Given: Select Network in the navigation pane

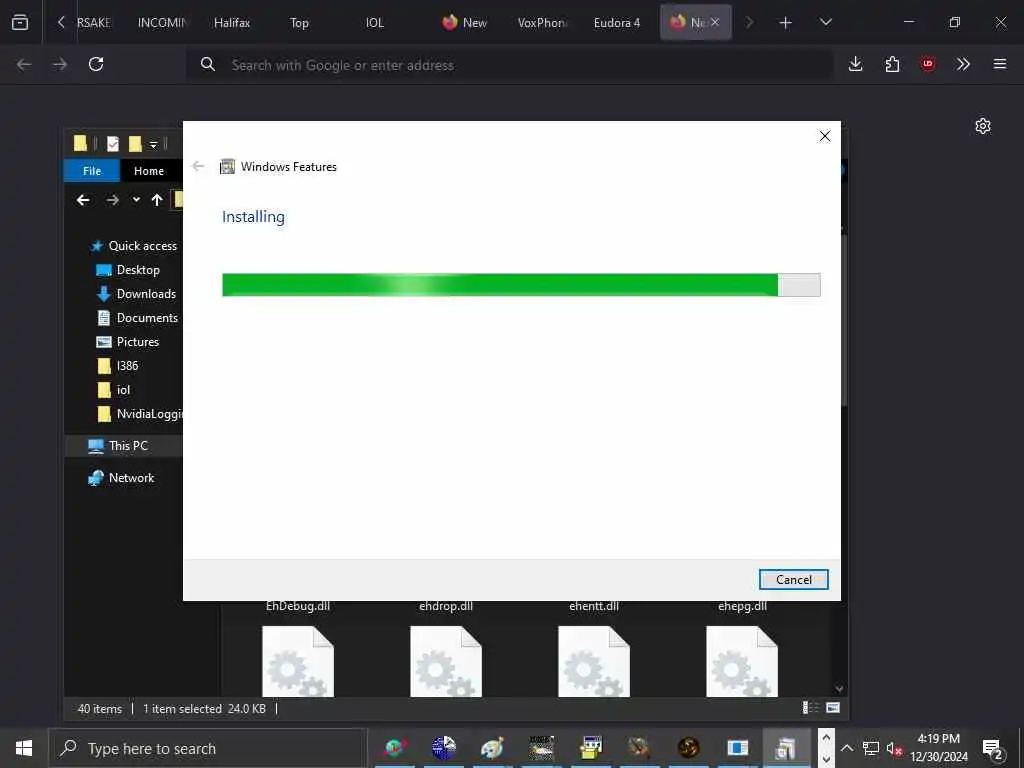Looking at the screenshot, I should [131, 478].
